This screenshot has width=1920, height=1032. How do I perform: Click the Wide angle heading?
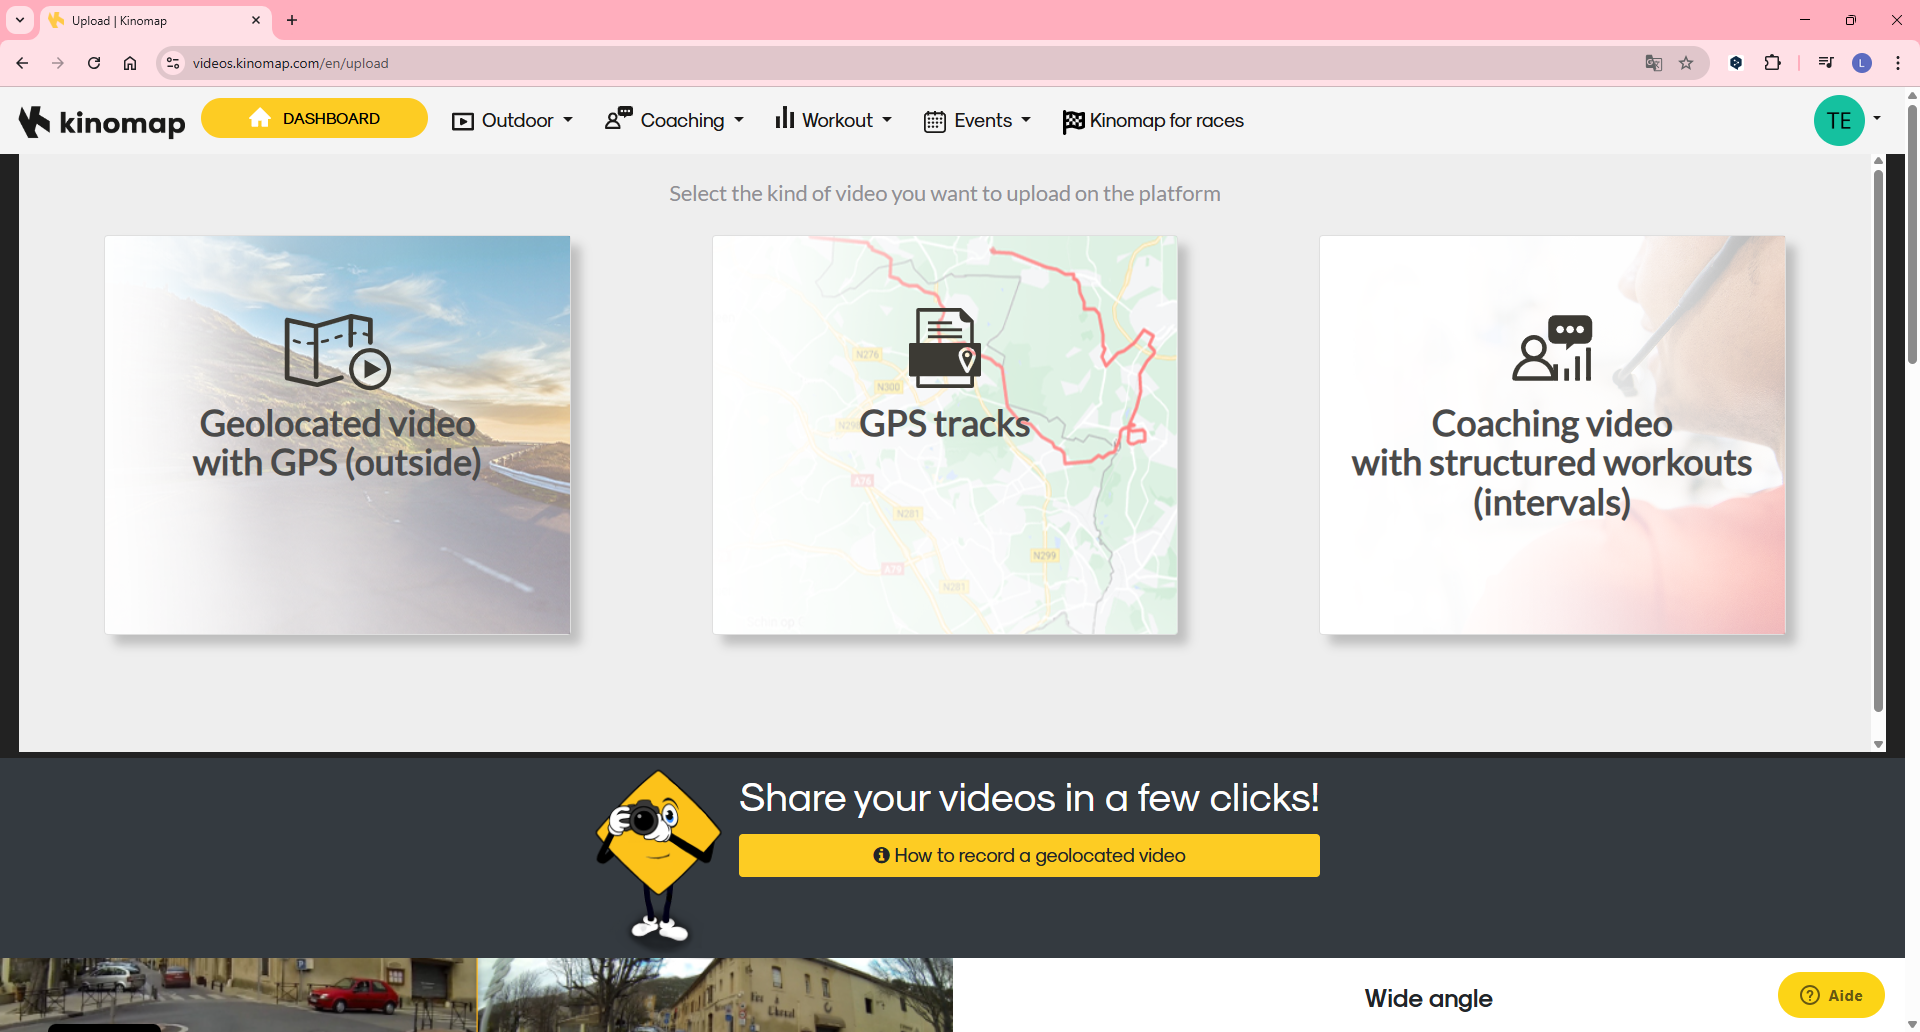(x=1428, y=998)
